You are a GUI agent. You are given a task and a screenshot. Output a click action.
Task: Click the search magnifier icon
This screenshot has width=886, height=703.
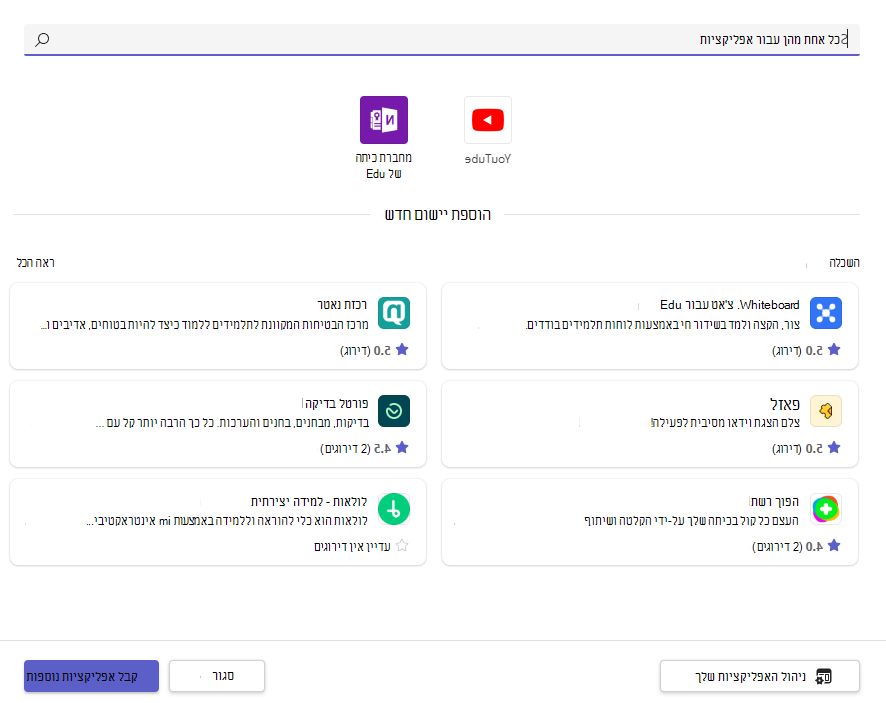(x=42, y=39)
